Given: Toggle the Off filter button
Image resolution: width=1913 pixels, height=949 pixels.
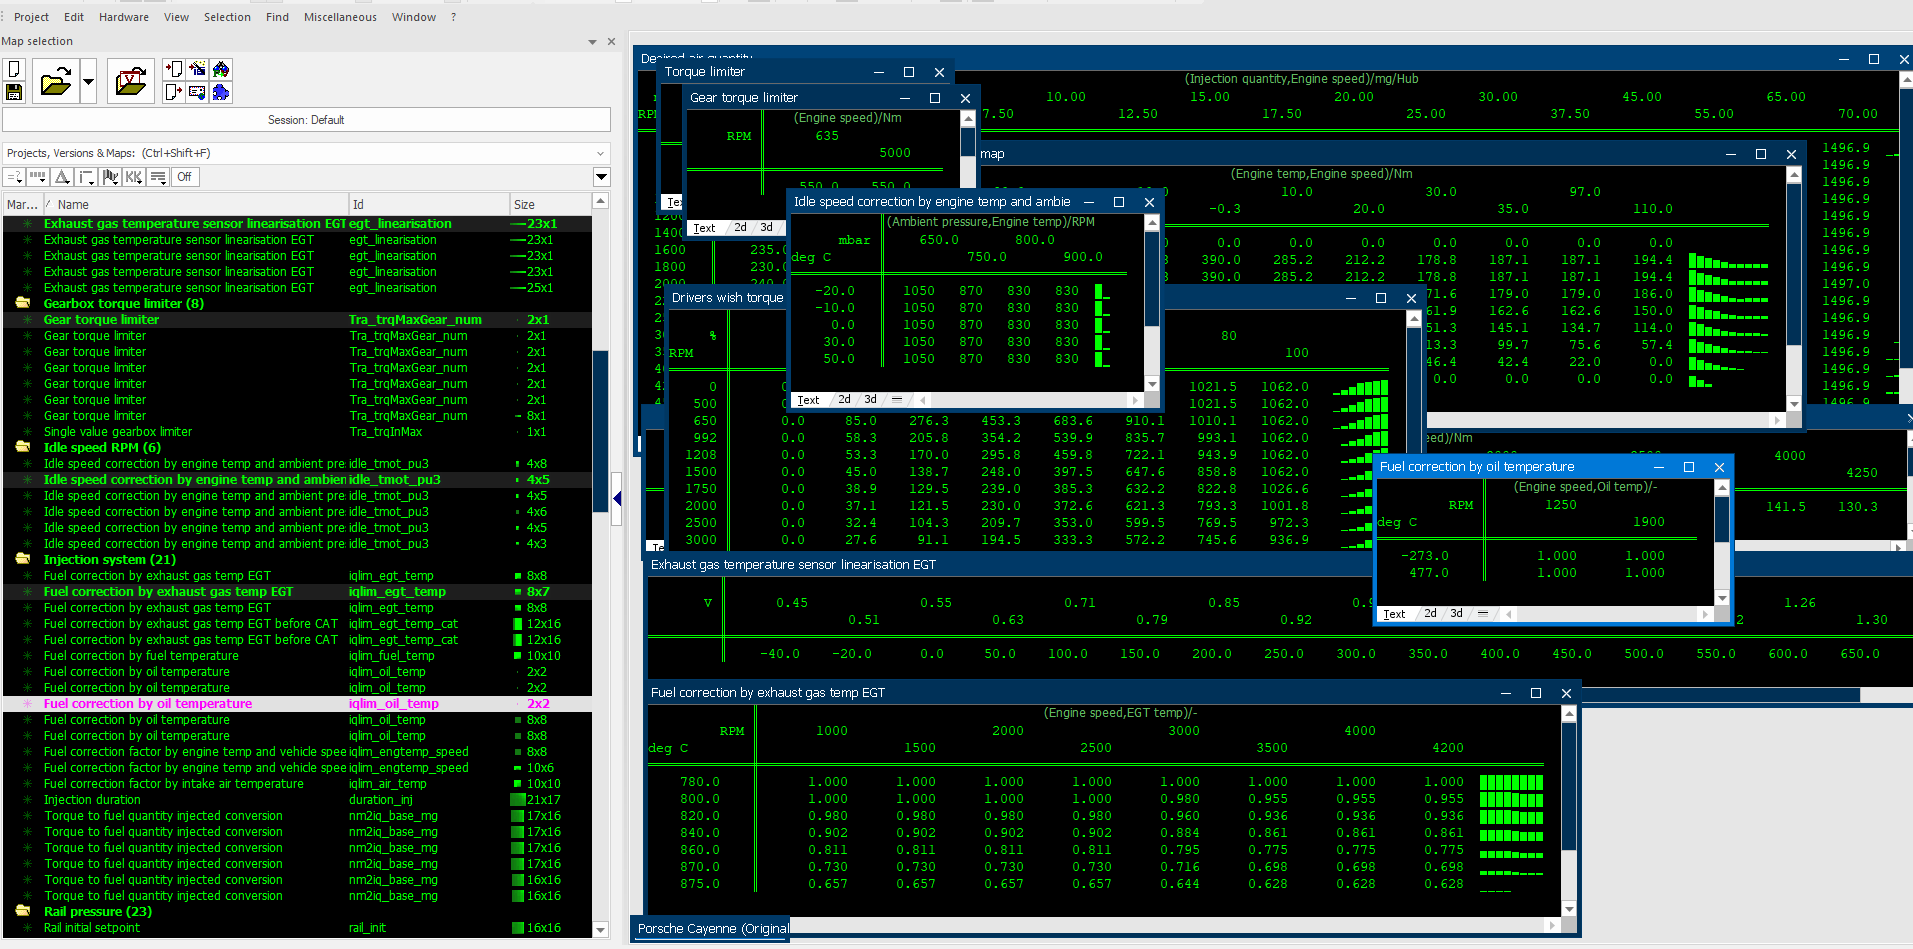Looking at the screenshot, I should point(185,177).
